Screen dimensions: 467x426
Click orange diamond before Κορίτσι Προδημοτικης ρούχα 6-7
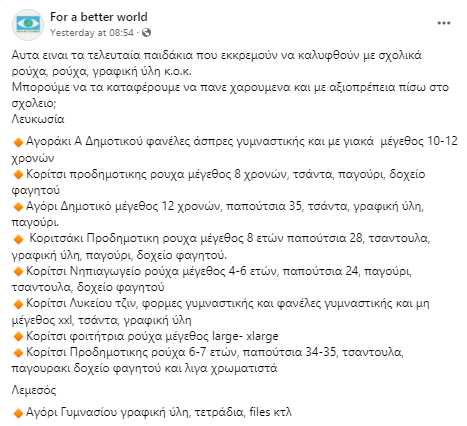point(18,352)
